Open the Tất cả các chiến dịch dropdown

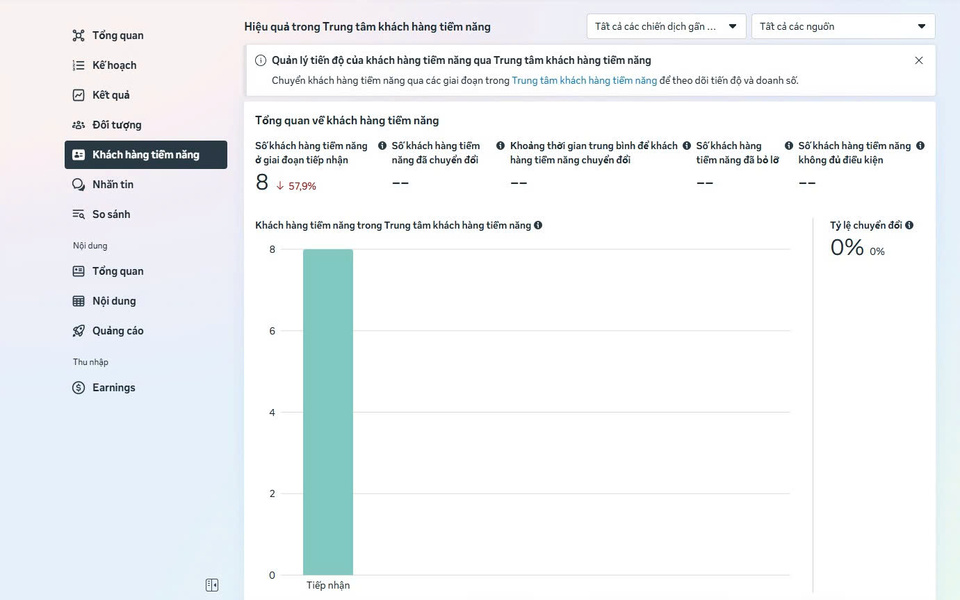point(666,27)
